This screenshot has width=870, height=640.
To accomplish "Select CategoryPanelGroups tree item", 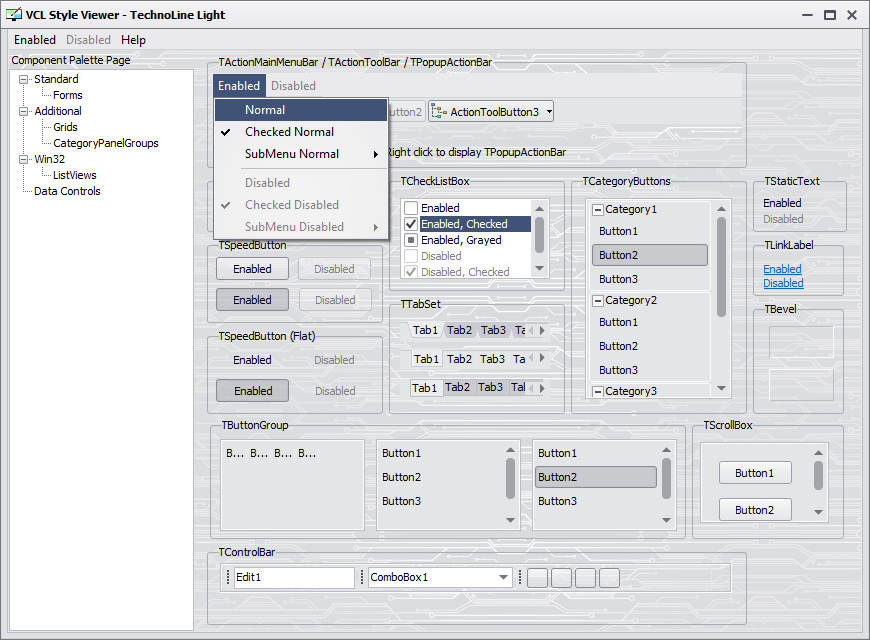I will pyautogui.click(x=105, y=144).
